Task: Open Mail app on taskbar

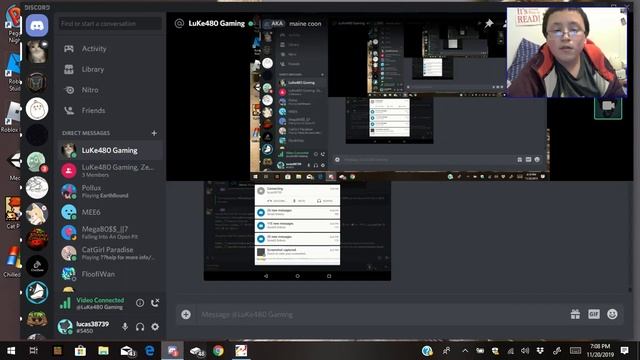Action: coord(127,351)
